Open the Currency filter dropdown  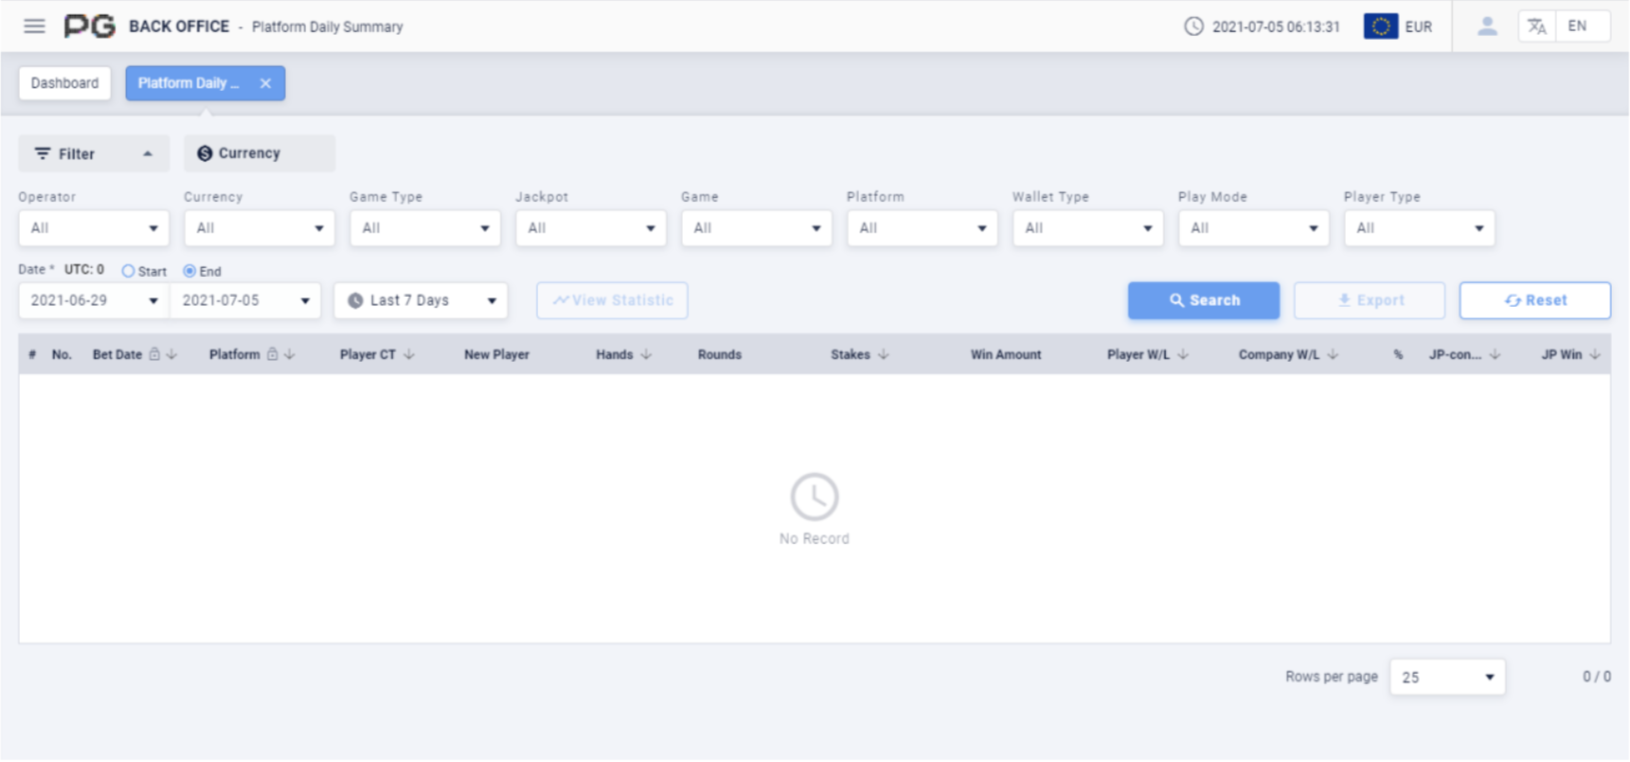[259, 228]
